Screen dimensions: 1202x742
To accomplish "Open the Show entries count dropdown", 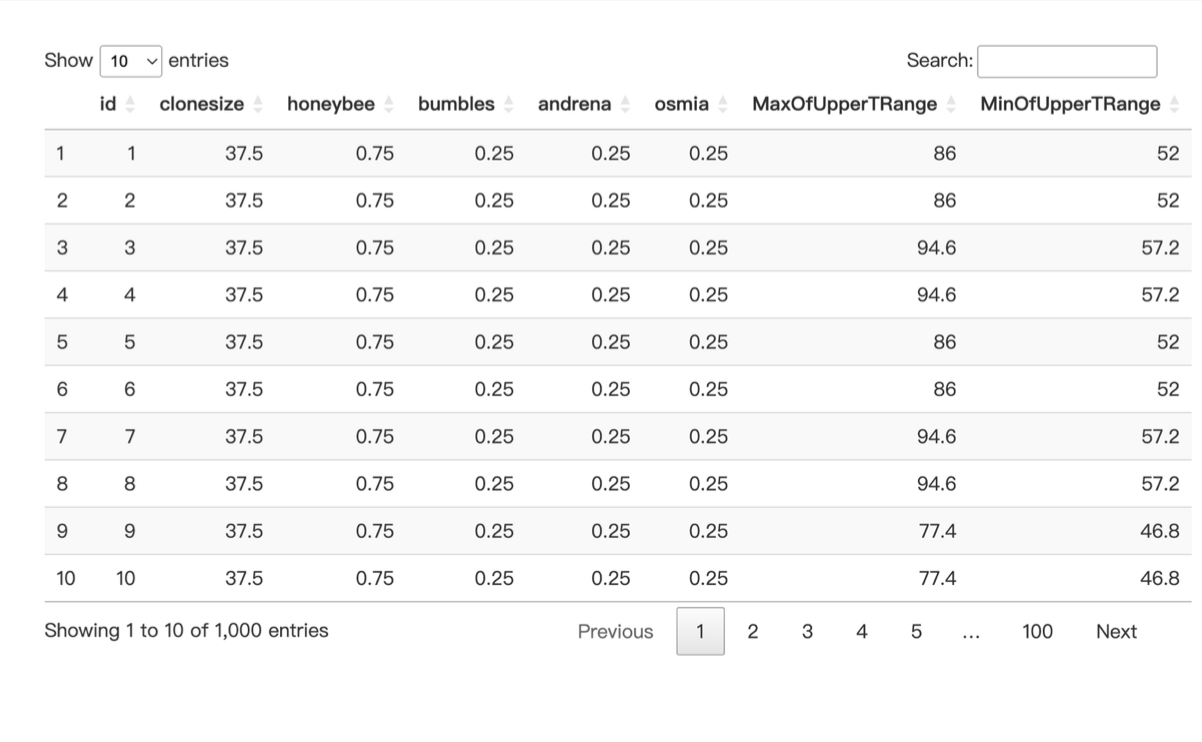I will (x=132, y=61).
